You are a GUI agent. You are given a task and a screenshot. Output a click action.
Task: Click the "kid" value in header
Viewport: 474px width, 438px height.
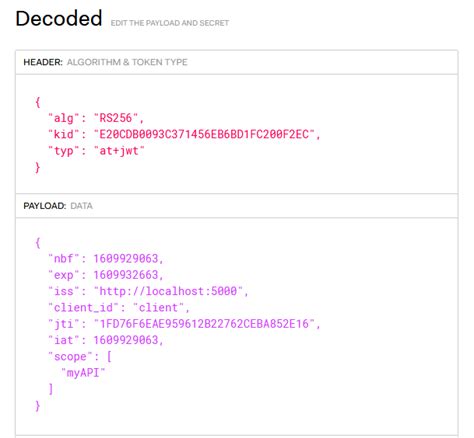[204, 134]
